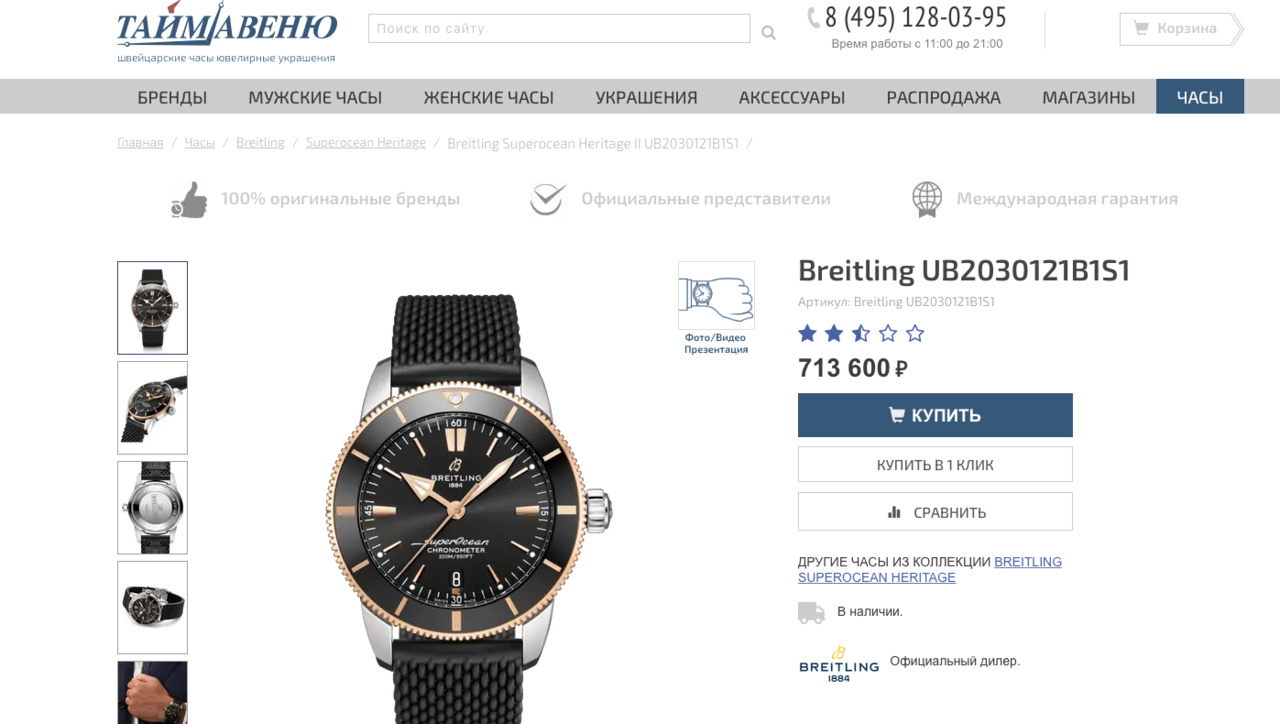Click the Breitling 1884 dealer logo
The height and width of the screenshot is (724, 1280).
tap(838, 664)
